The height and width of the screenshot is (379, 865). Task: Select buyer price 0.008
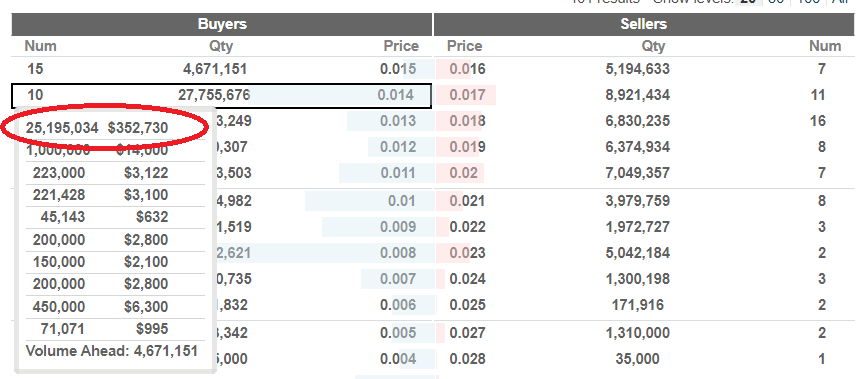[398, 253]
